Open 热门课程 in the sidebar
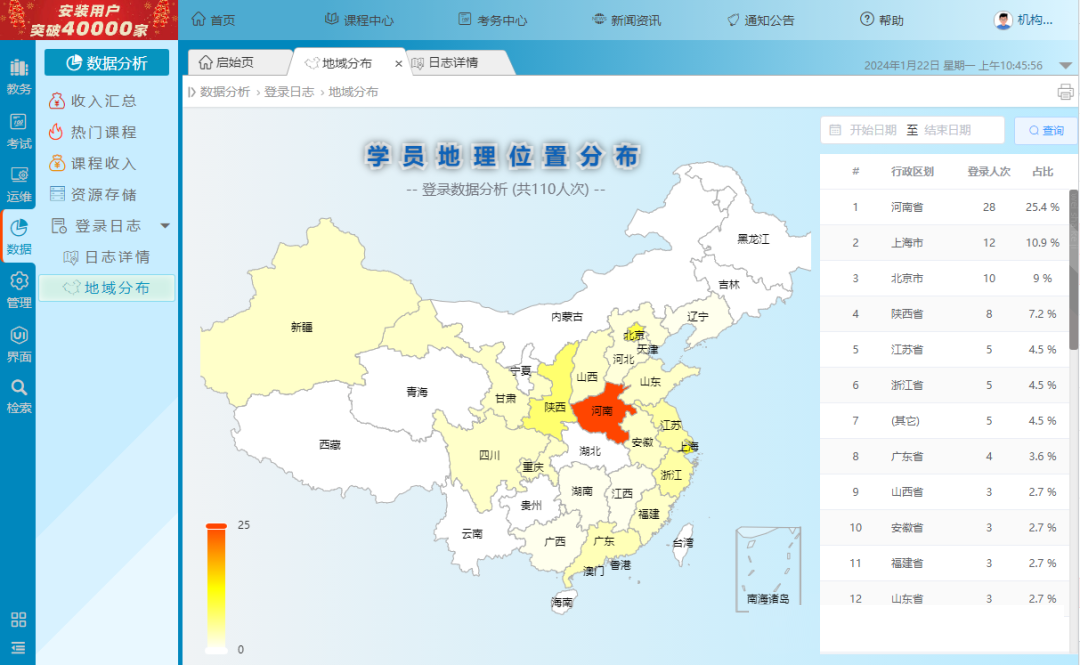Screen dimensions: 1080x665 (x=103, y=132)
